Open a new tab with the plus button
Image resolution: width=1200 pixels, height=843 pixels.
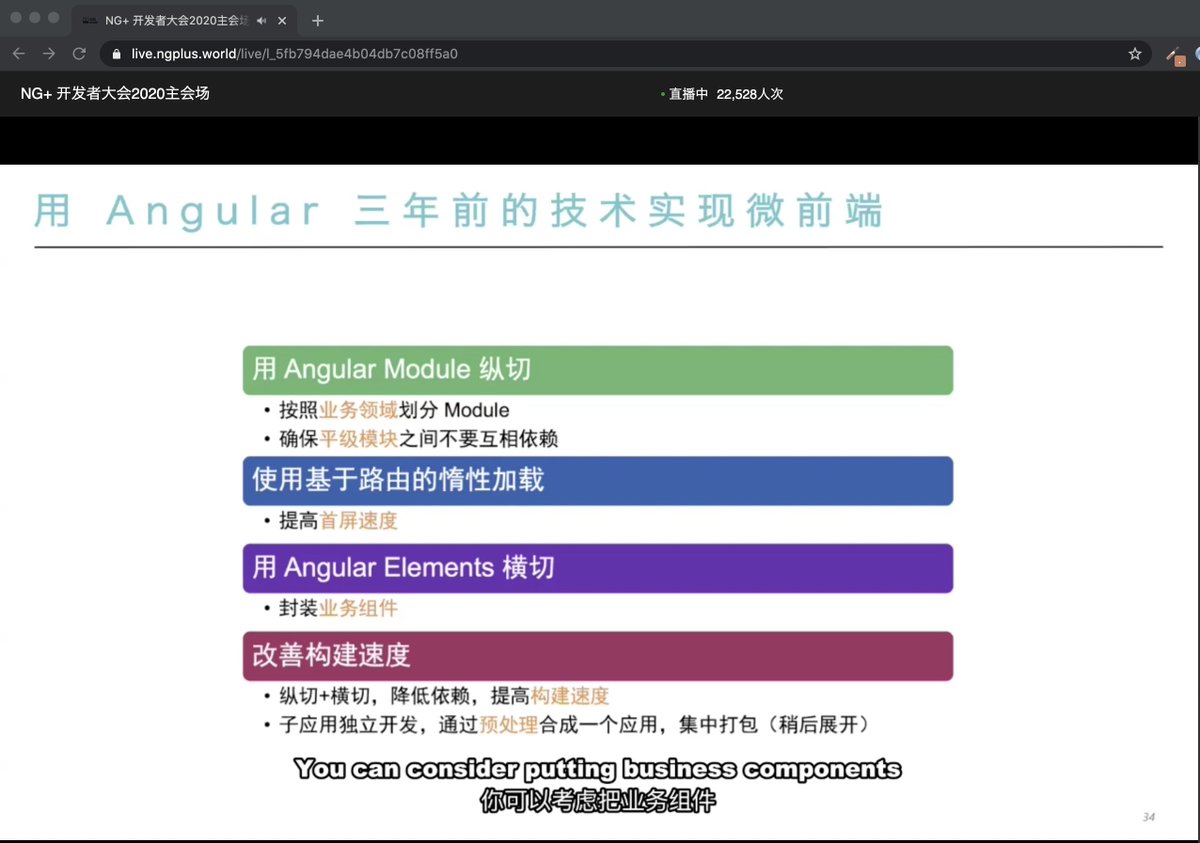pyautogui.click(x=317, y=20)
